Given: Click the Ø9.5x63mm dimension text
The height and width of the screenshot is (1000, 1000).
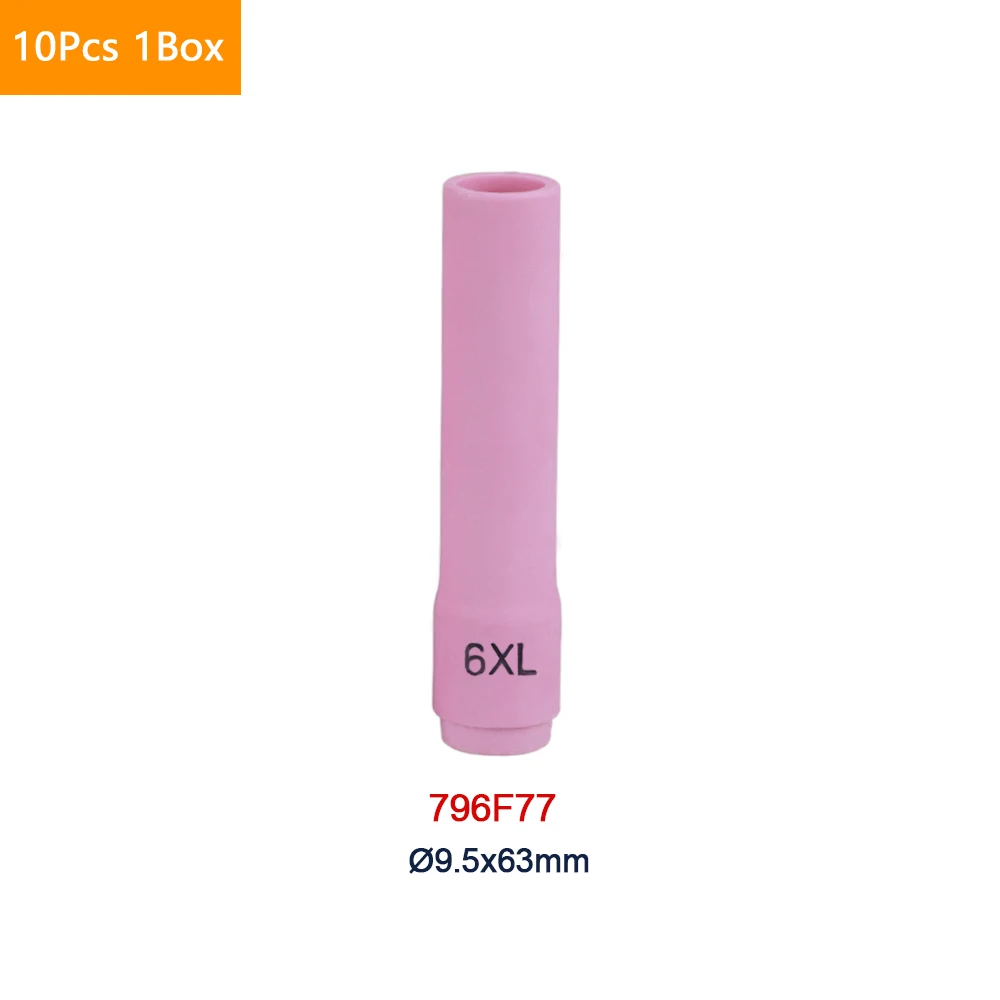Looking at the screenshot, I should [499, 861].
